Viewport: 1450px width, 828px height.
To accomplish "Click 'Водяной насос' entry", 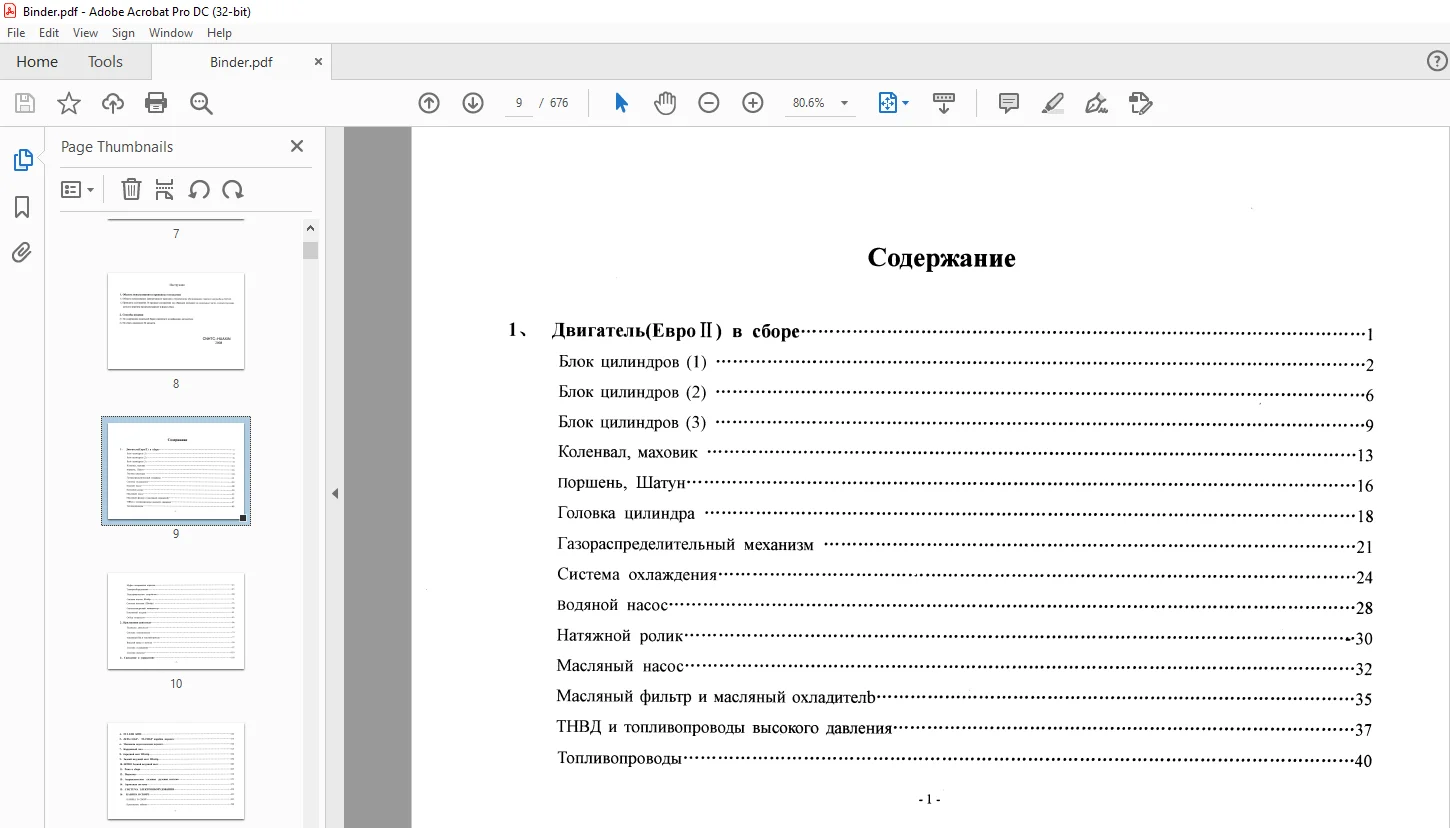I will (612, 606).
